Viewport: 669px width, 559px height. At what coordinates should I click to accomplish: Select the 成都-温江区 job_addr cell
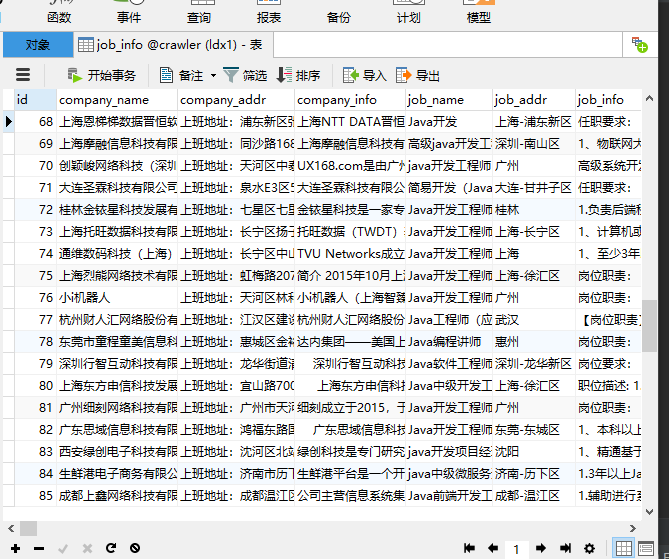pyautogui.click(x=534, y=495)
